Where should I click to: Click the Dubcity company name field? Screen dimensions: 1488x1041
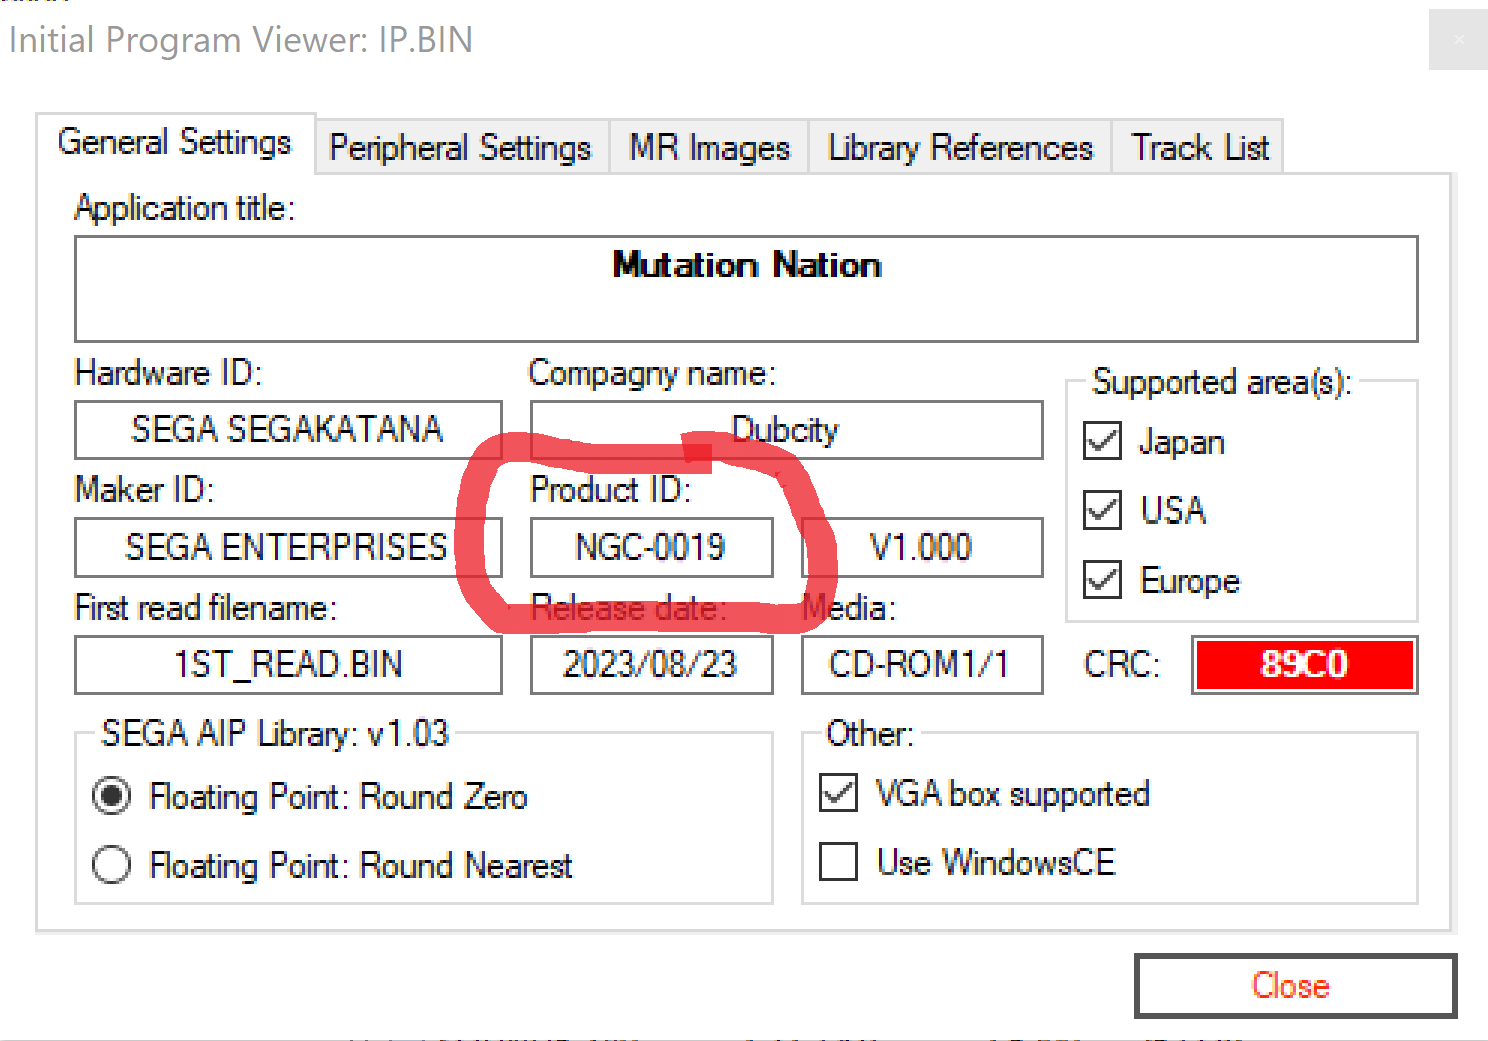point(786,430)
